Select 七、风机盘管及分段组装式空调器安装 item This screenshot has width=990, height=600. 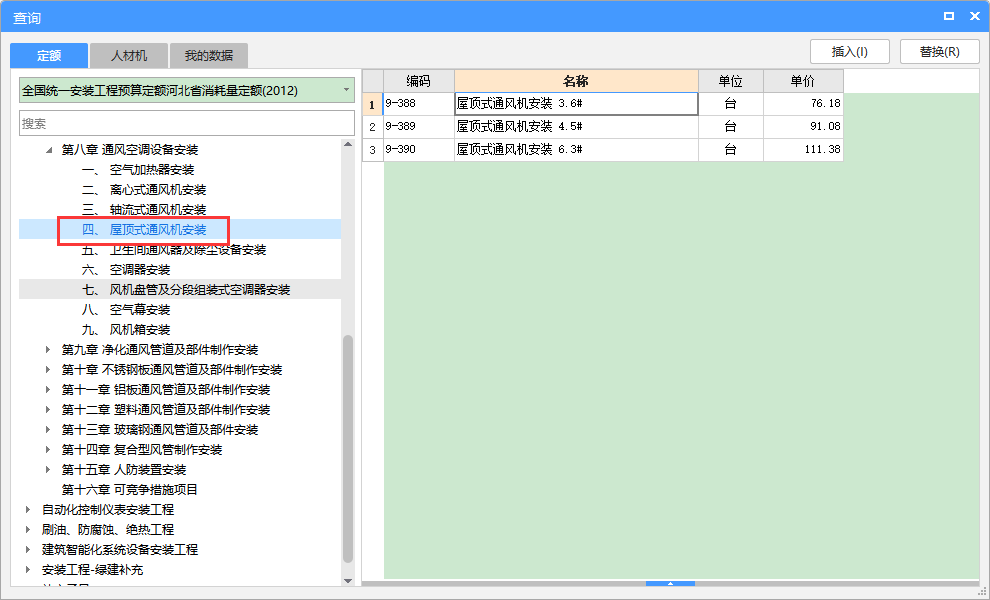[186, 290]
